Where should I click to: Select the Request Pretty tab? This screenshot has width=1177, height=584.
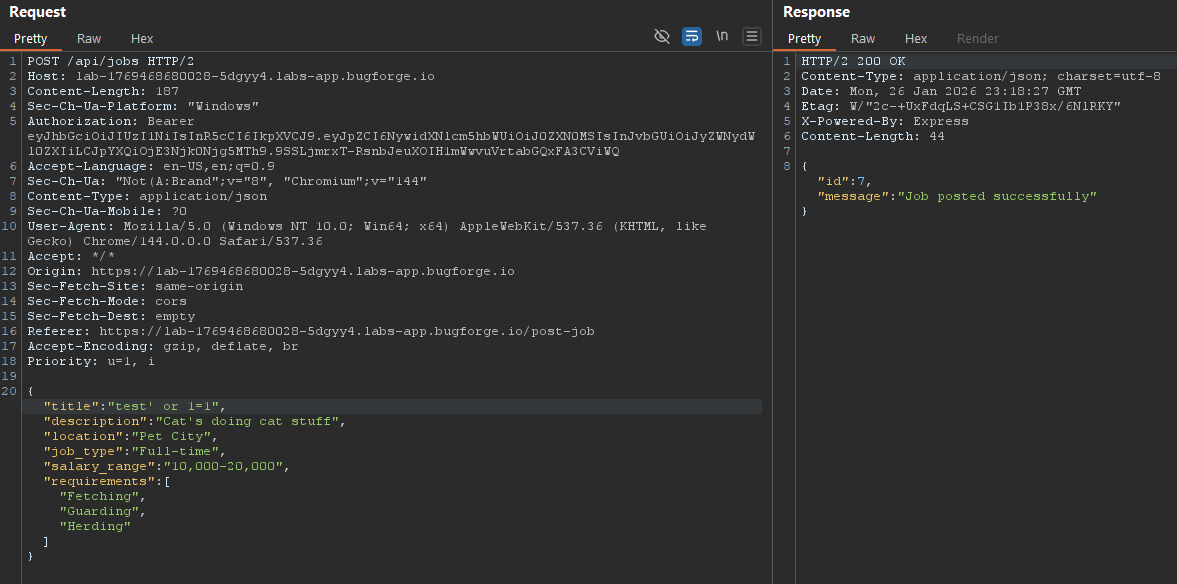pyautogui.click(x=30, y=39)
